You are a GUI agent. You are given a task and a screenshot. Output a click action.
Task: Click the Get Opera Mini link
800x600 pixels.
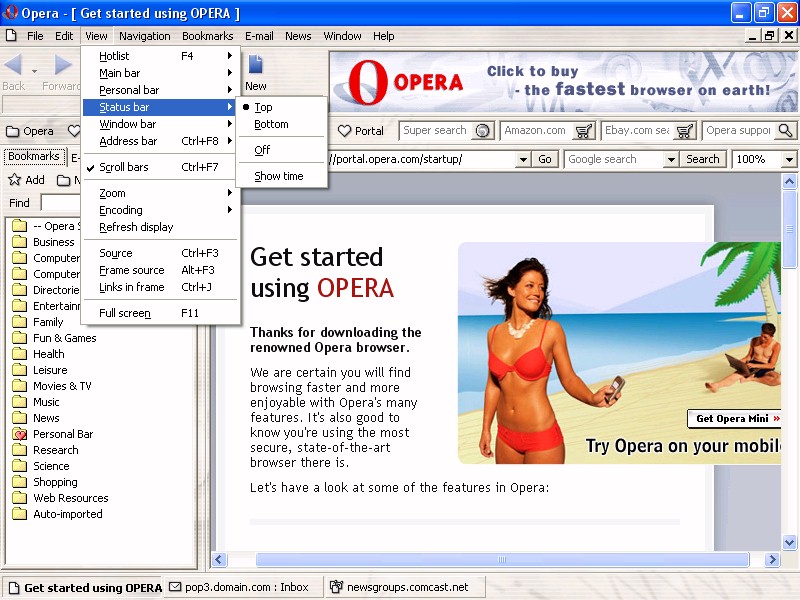734,418
